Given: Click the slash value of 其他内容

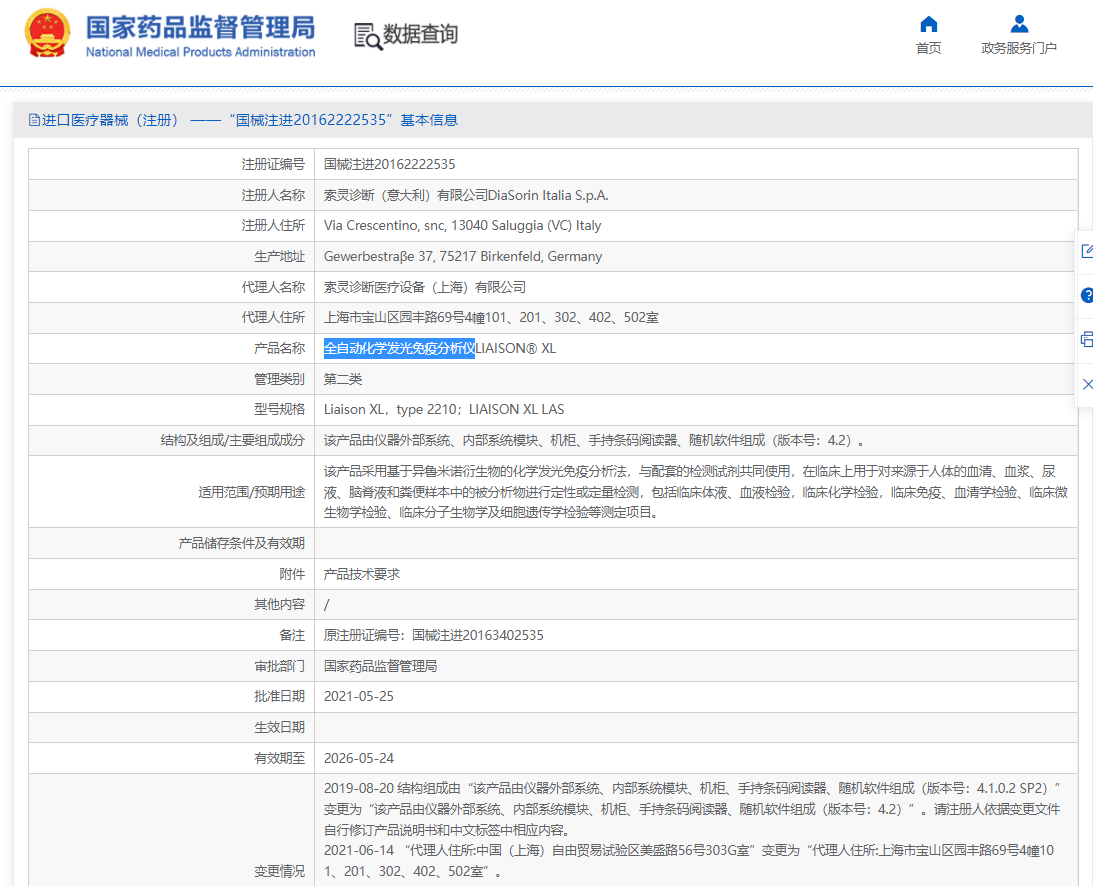Looking at the screenshot, I should [327, 604].
